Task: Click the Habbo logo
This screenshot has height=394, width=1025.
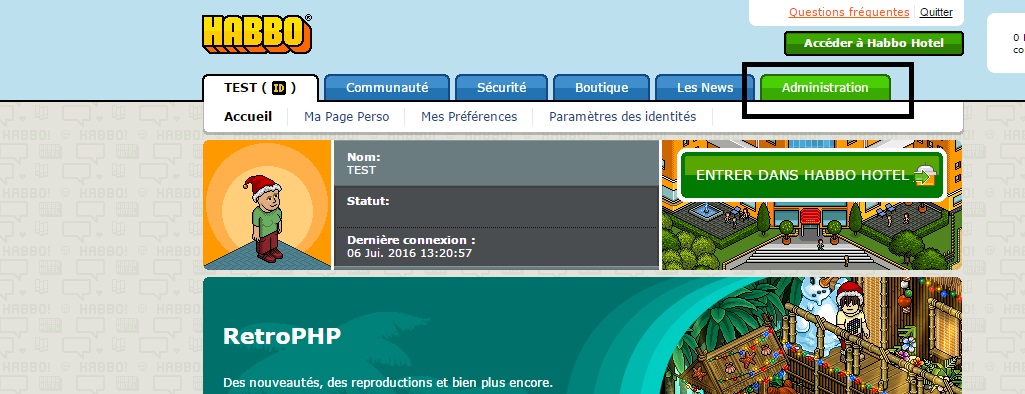Action: tap(256, 34)
